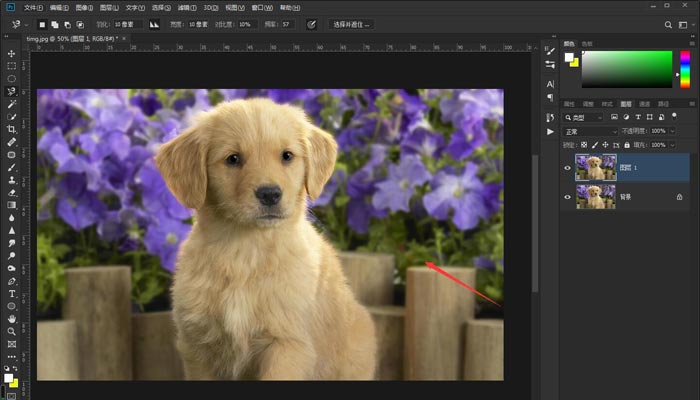Hide the 背景 layer with eye icon

(568, 197)
